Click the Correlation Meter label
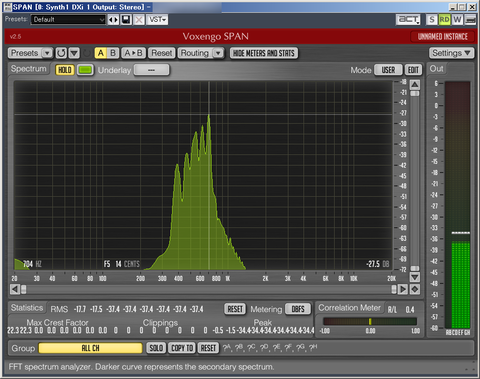This screenshot has width=480, height=379. [x=349, y=308]
